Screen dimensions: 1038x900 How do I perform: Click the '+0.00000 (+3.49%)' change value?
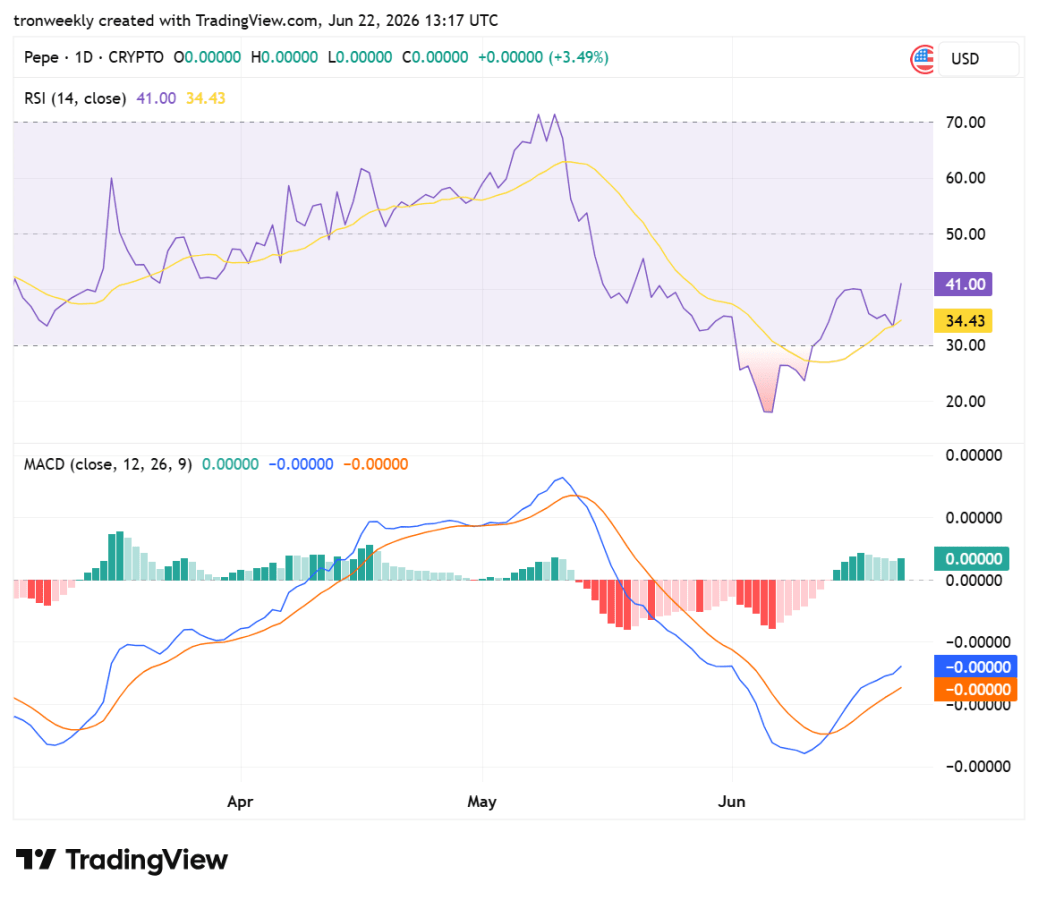pyautogui.click(x=543, y=58)
